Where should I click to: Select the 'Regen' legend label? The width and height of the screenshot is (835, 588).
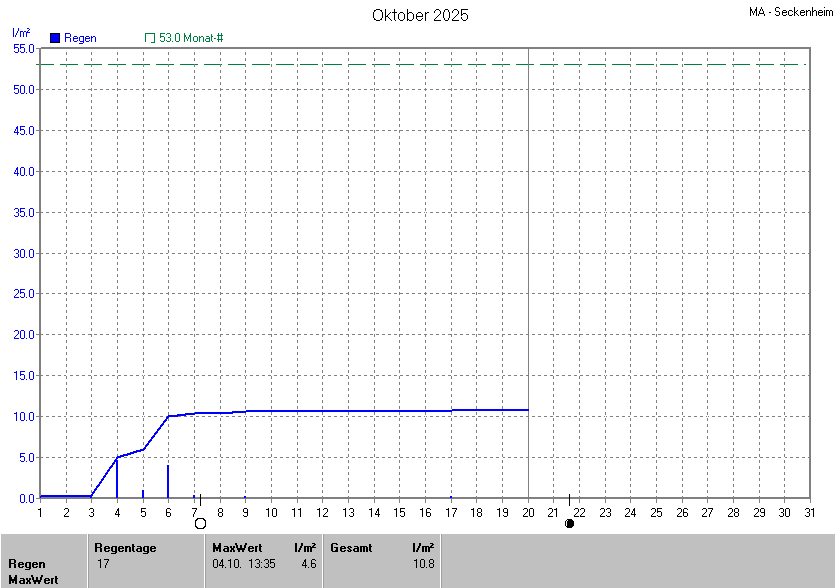click(80, 38)
